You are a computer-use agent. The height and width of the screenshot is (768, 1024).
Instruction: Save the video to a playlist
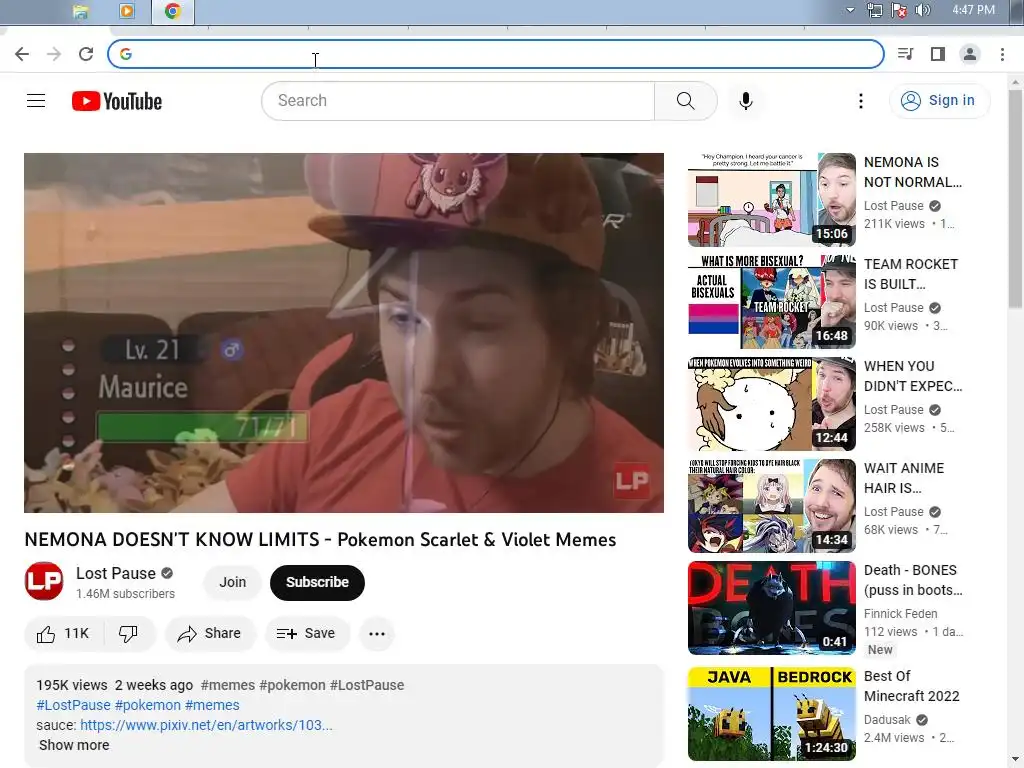point(306,633)
